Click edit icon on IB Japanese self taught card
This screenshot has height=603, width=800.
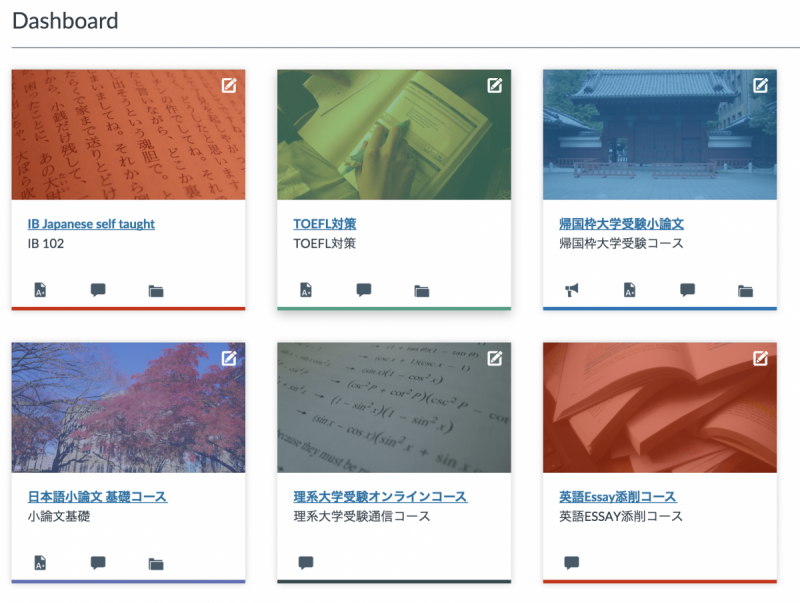tap(229, 86)
